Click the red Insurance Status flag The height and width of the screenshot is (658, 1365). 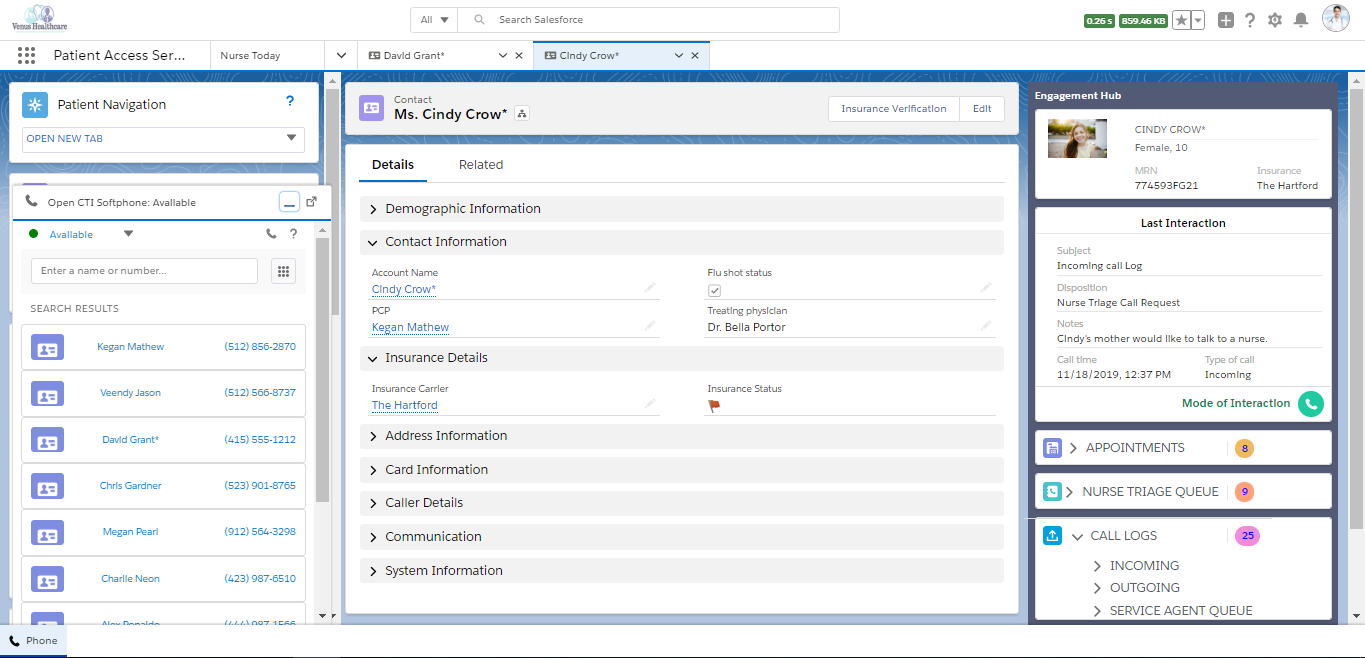click(714, 406)
